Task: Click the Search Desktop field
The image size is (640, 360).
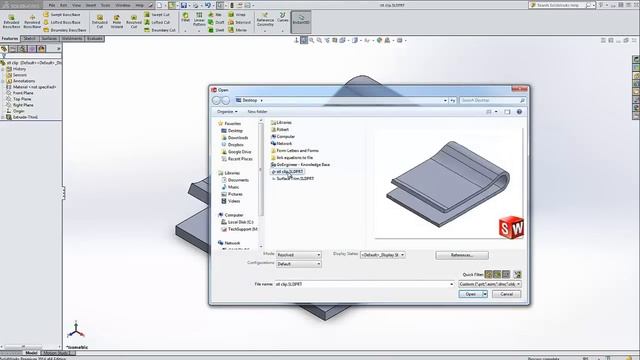Action: pyautogui.click(x=493, y=100)
